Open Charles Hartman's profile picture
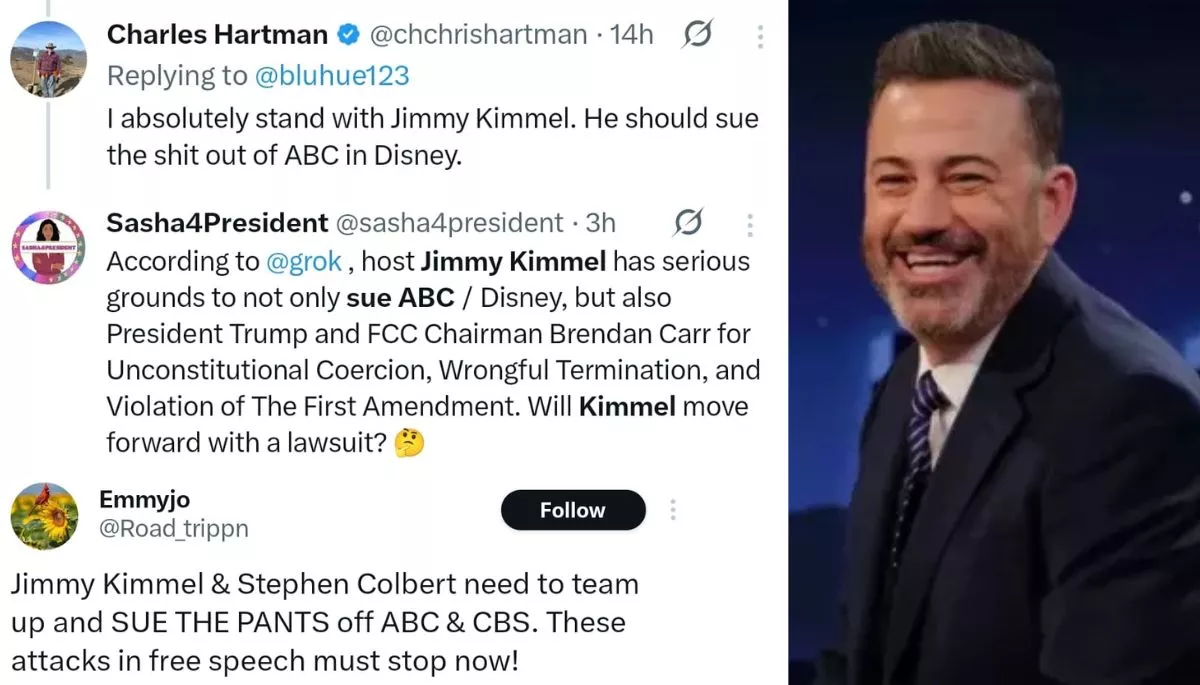Viewport: 1200px width, 685px height. (48, 59)
